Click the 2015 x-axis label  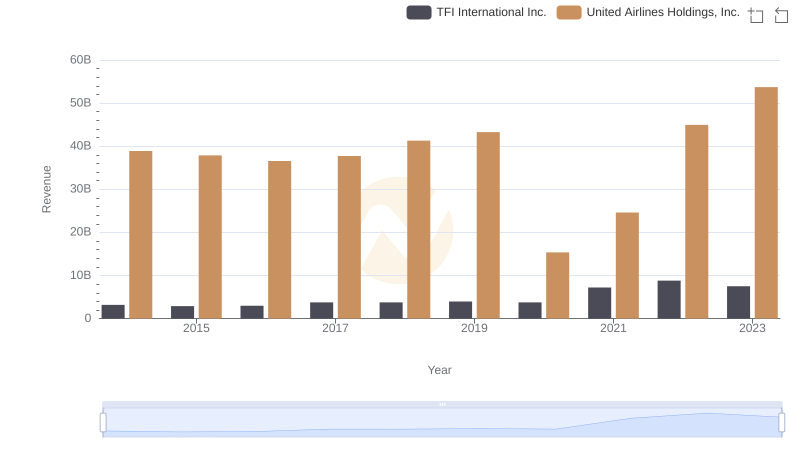(196, 328)
